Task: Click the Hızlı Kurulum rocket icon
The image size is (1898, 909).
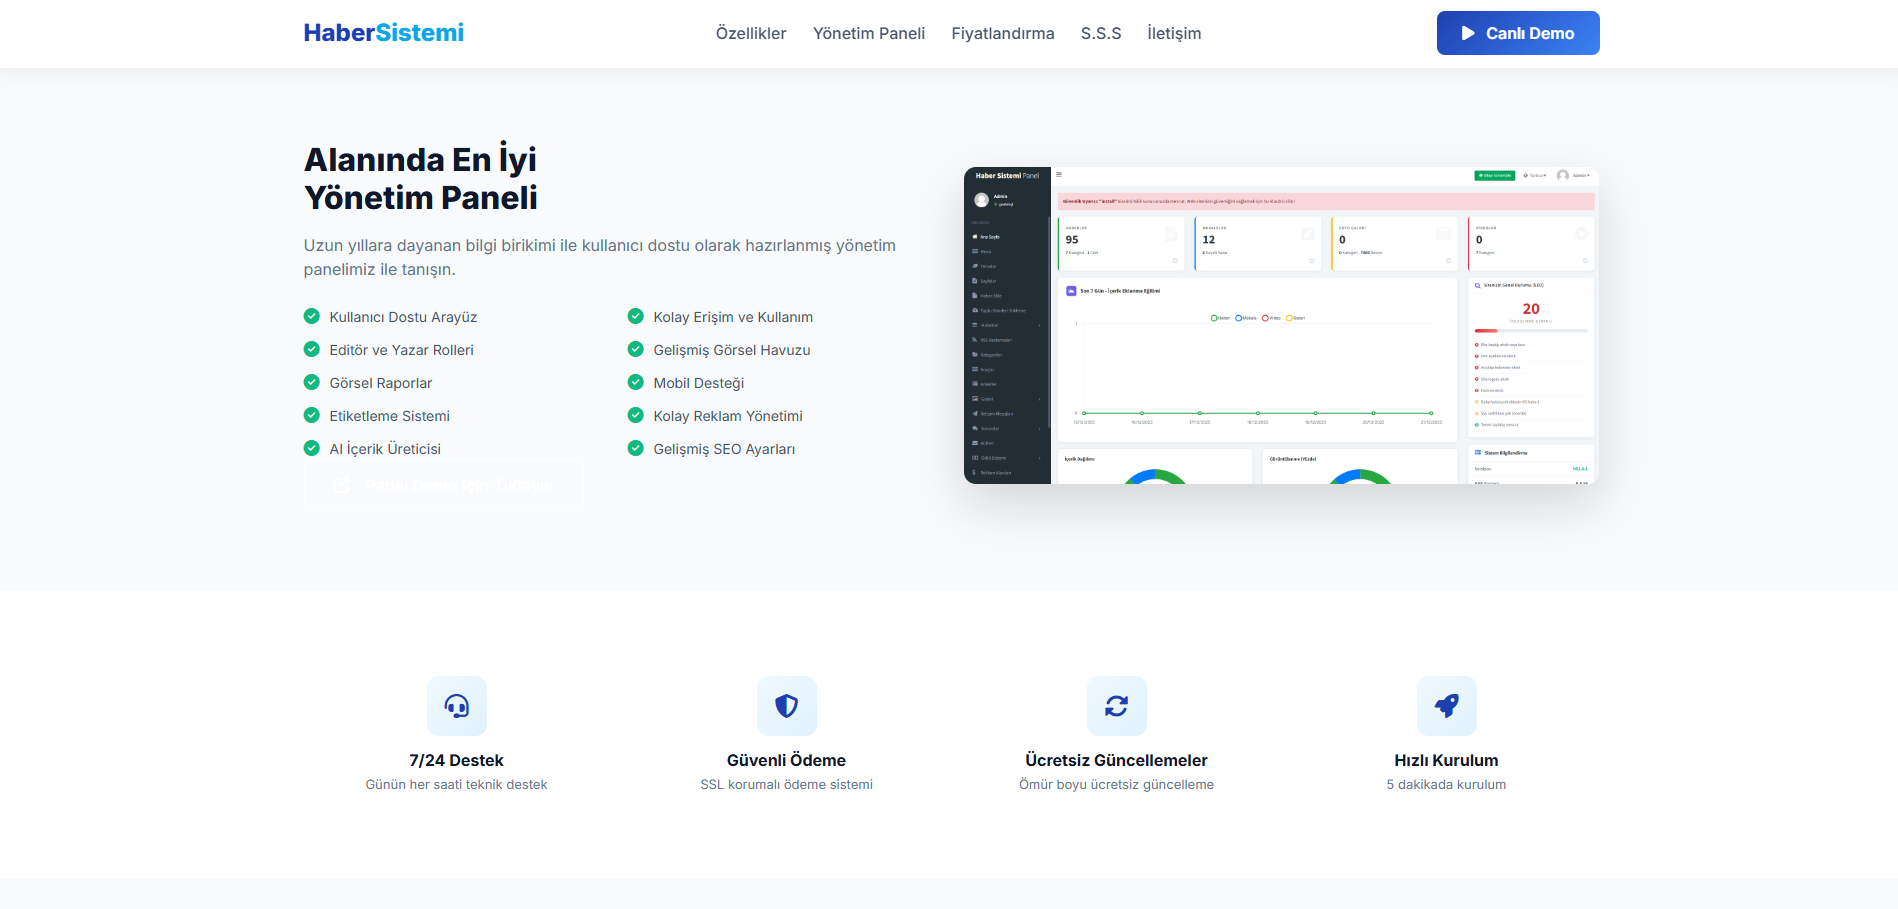Action: 1446,706
